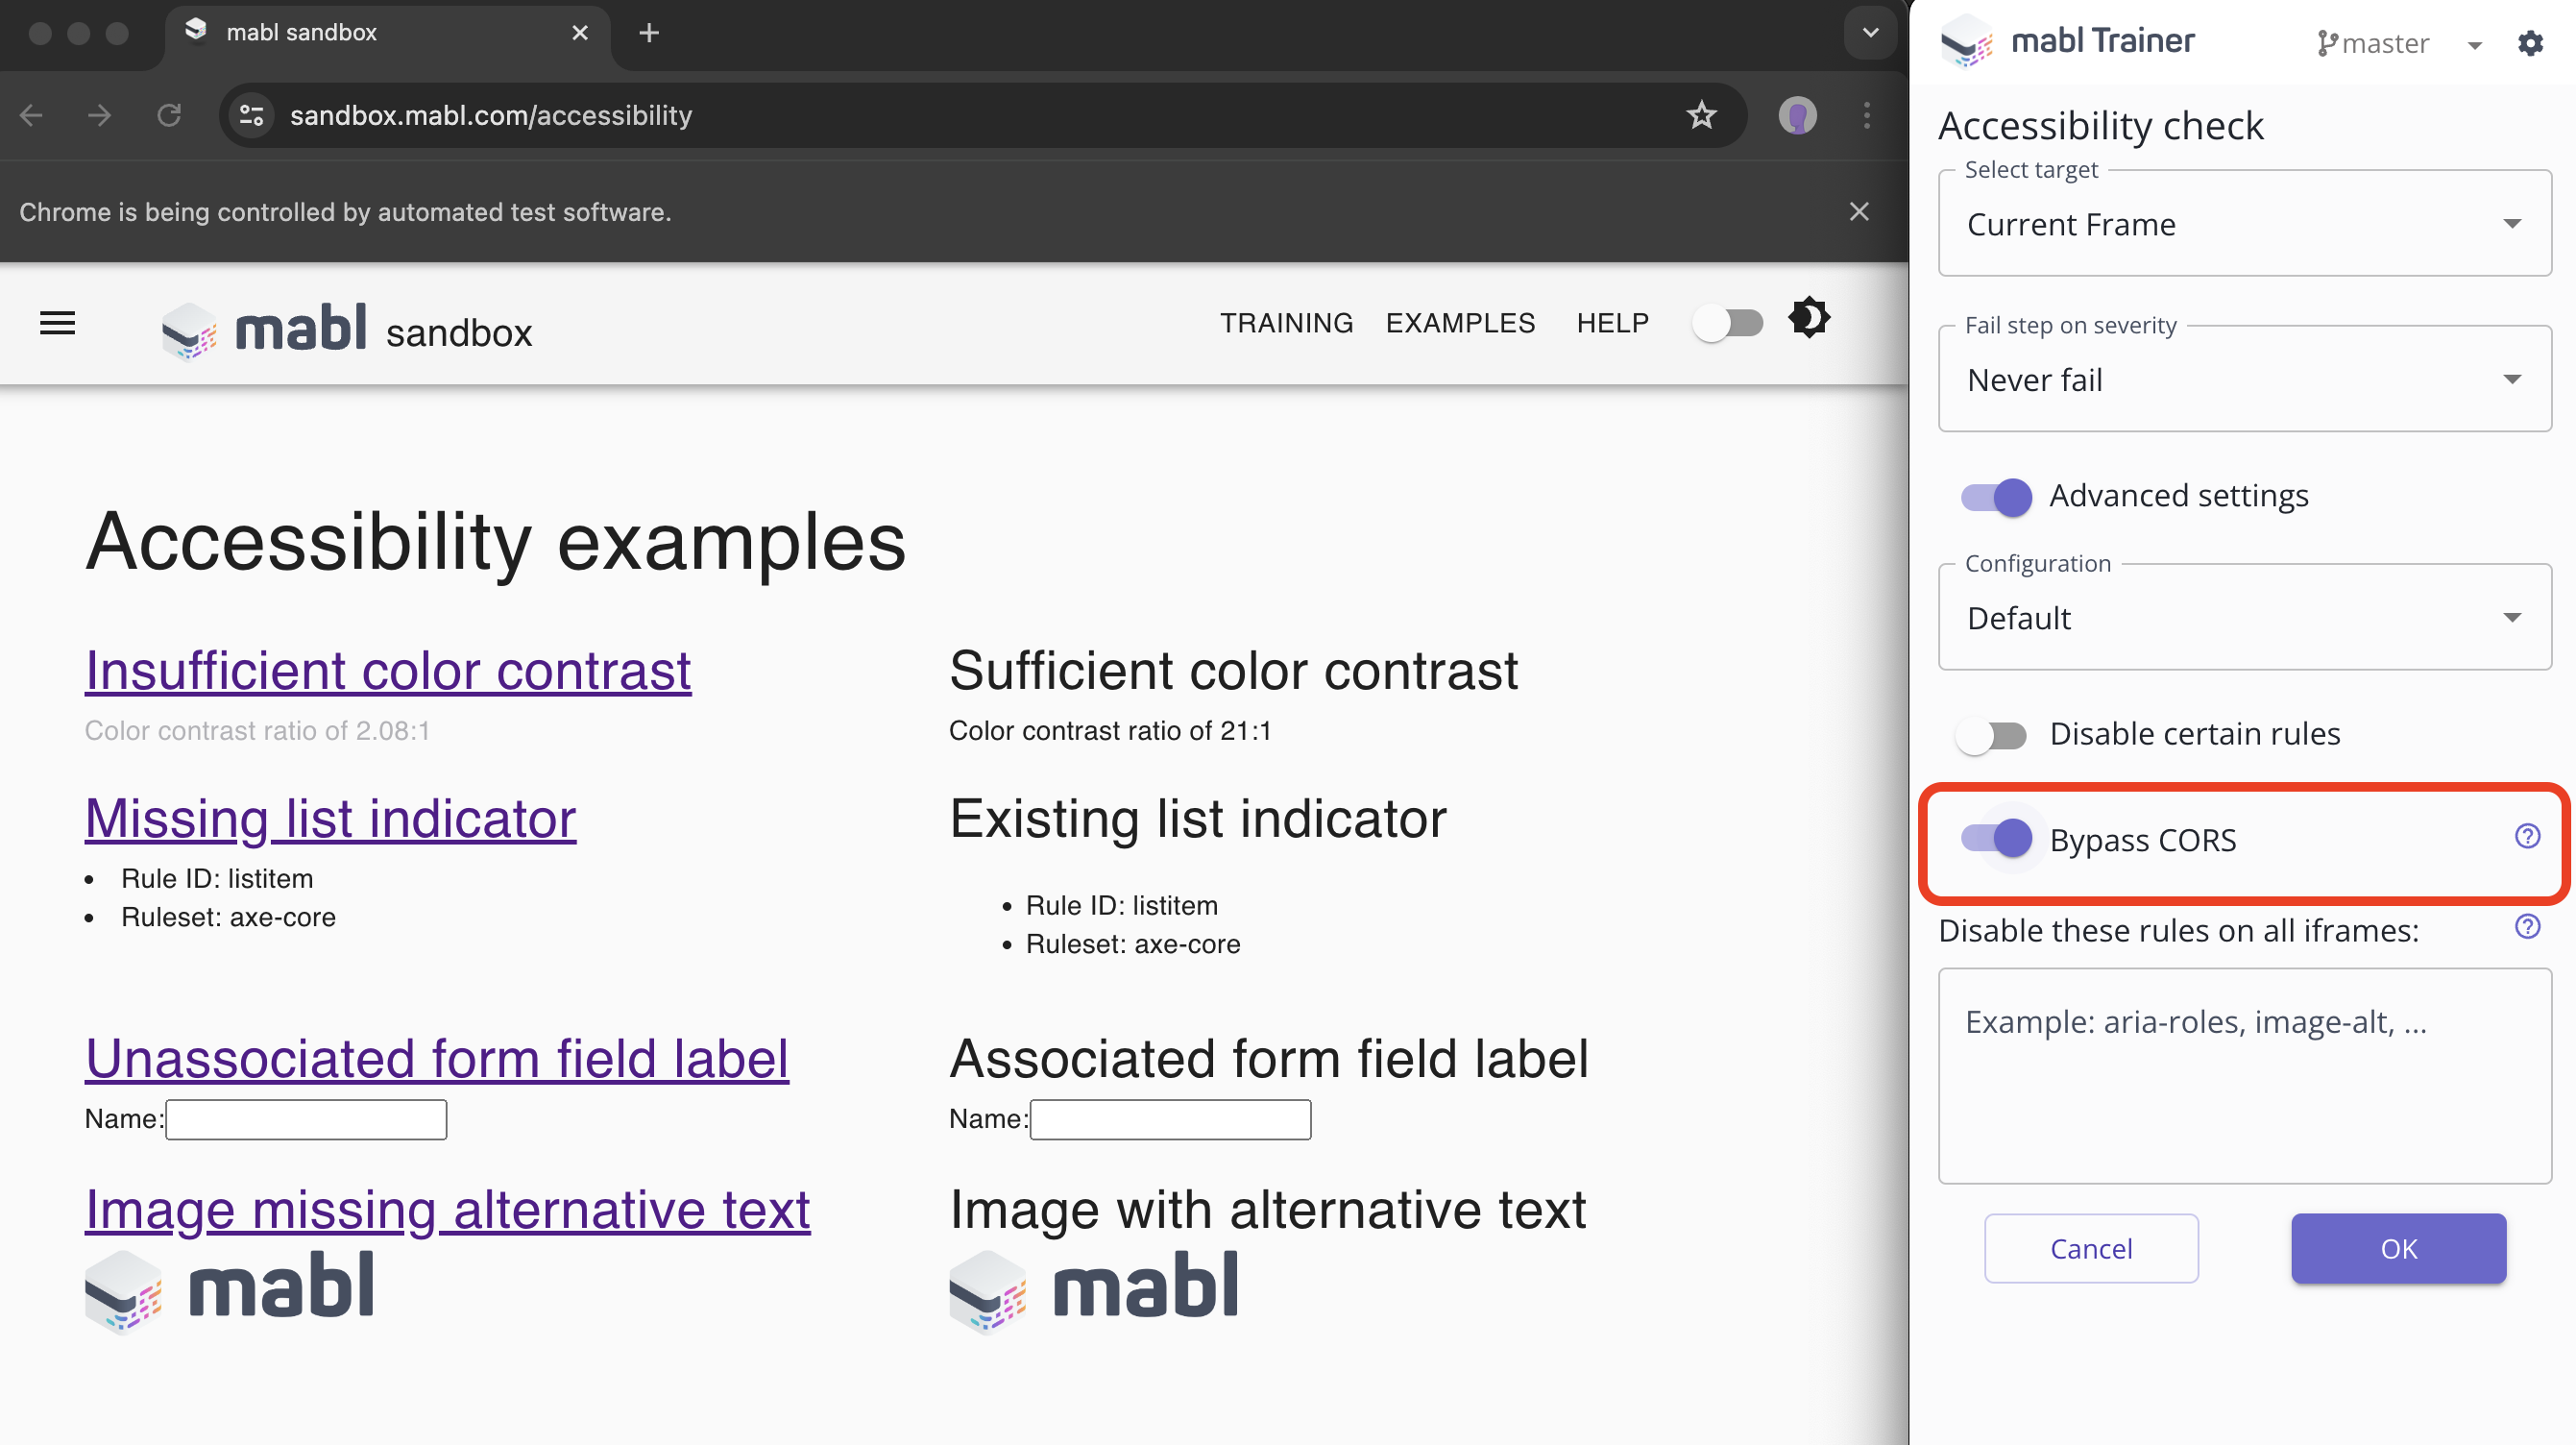This screenshot has width=2576, height=1445.
Task: Reload the accessibility page
Action: click(170, 115)
